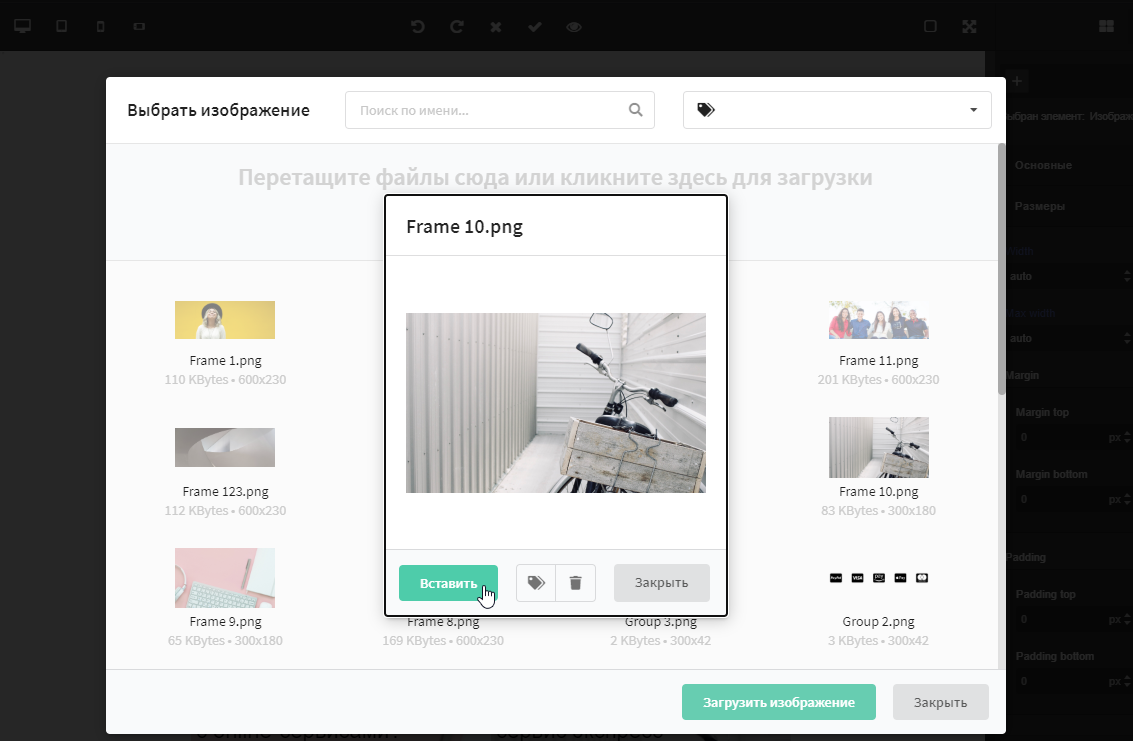Switch to tablet view icon
Viewport: 1133px width, 741px height.
point(61,26)
